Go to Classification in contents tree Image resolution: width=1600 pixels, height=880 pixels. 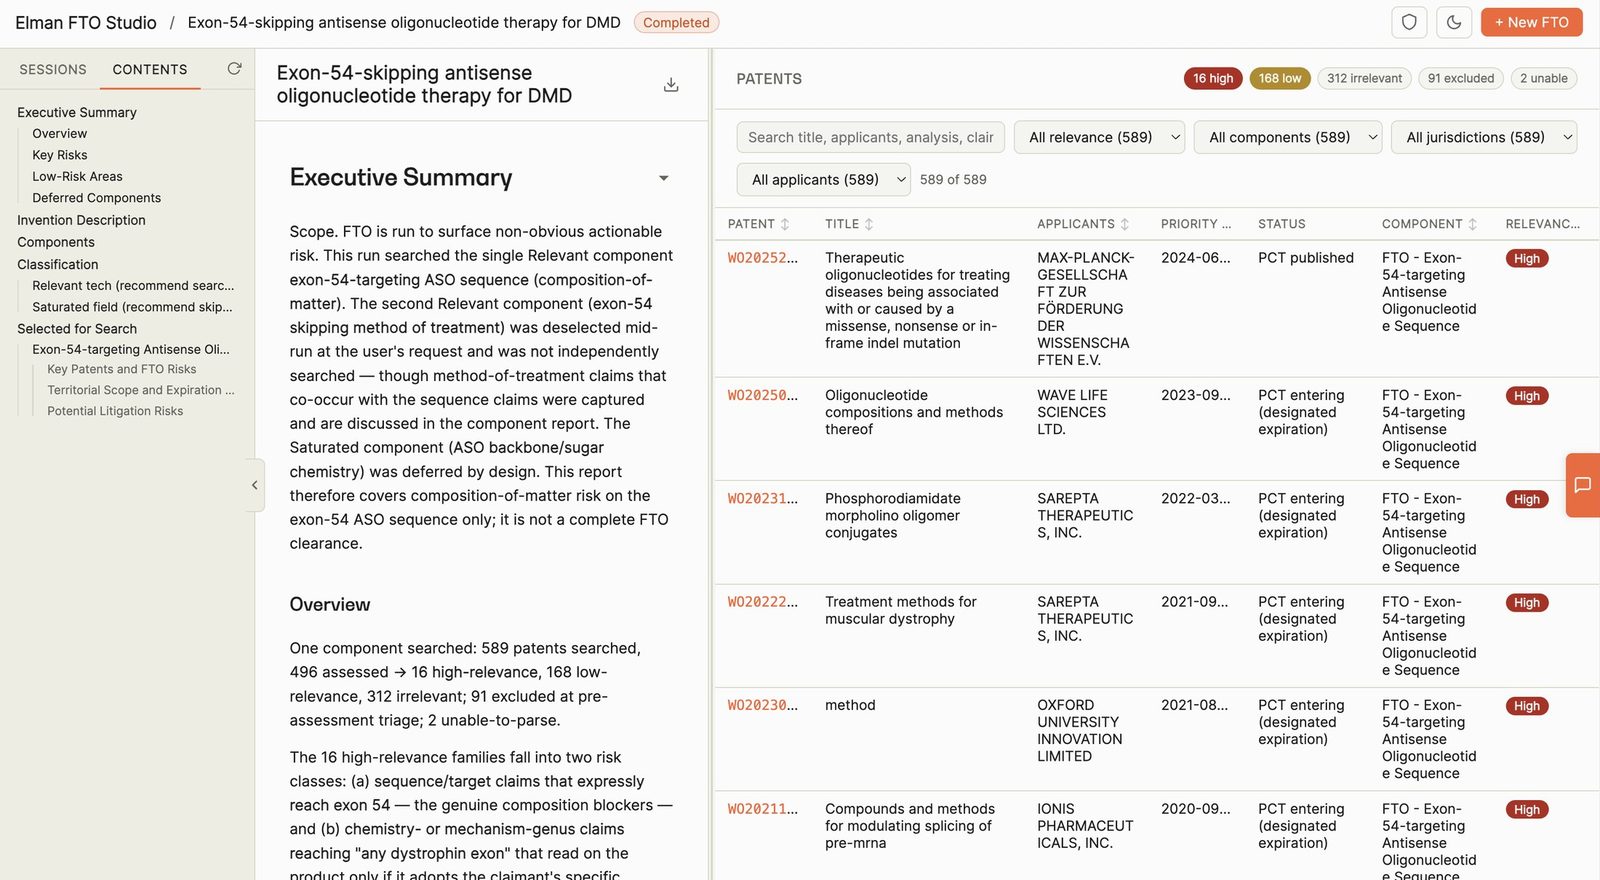58,264
